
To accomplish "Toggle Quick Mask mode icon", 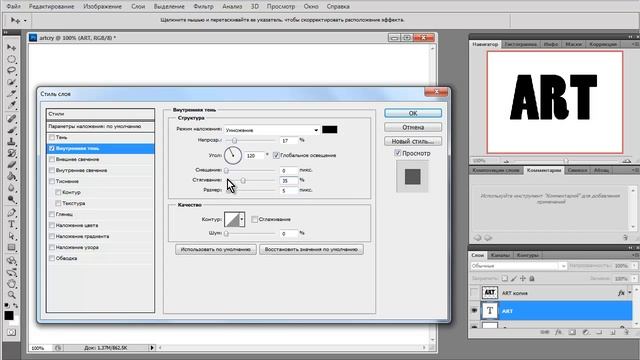I will pyautogui.click(x=11, y=333).
